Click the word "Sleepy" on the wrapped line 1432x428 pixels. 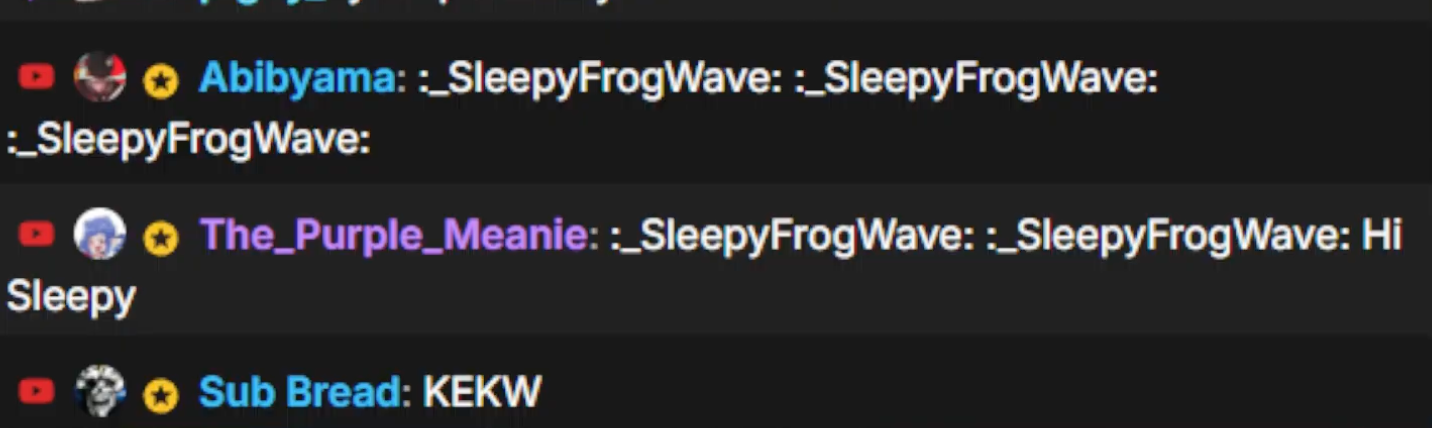(70, 298)
